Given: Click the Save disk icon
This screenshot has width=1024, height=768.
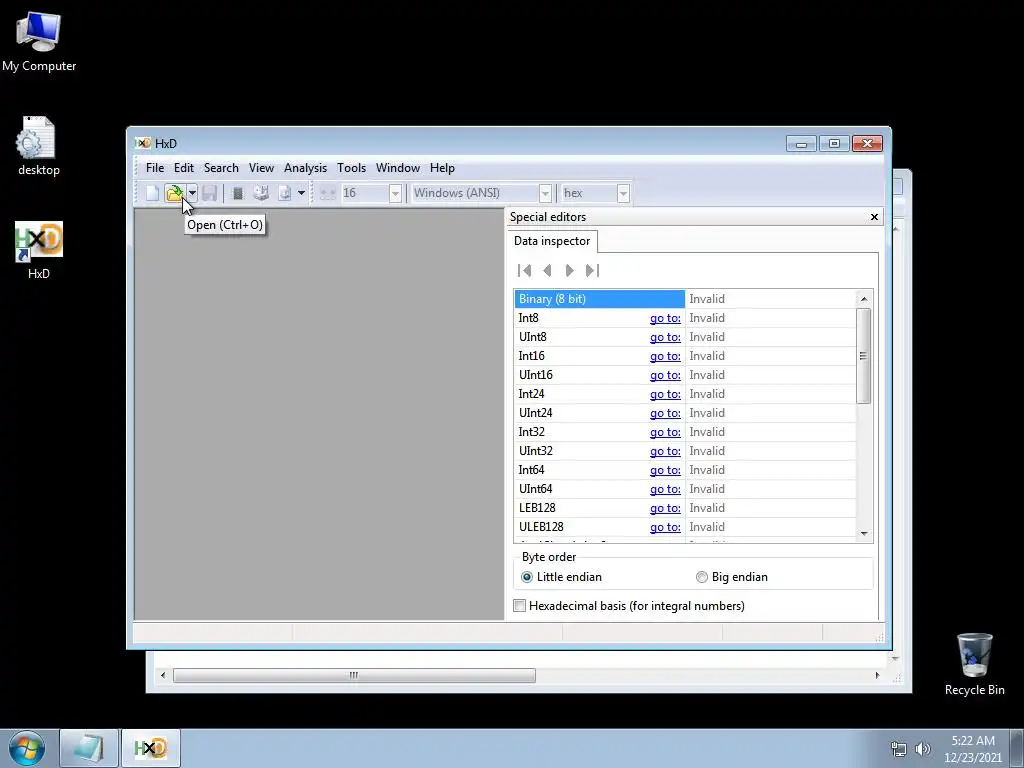Looking at the screenshot, I should [x=209, y=193].
